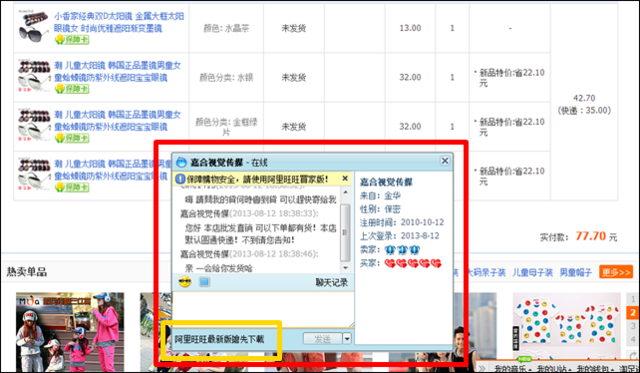640x373 pixels.
Task: Click the buyer red hearts rating icons
Action: click(413, 264)
